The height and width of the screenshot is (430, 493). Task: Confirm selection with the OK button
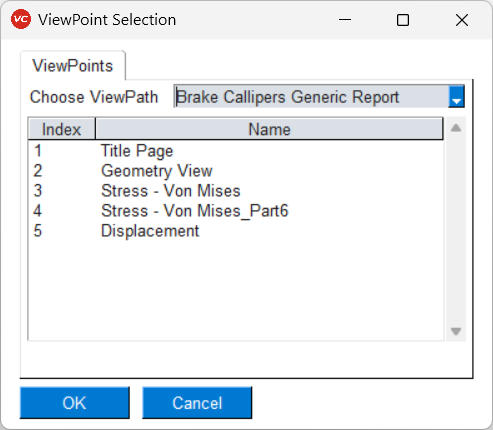point(75,403)
